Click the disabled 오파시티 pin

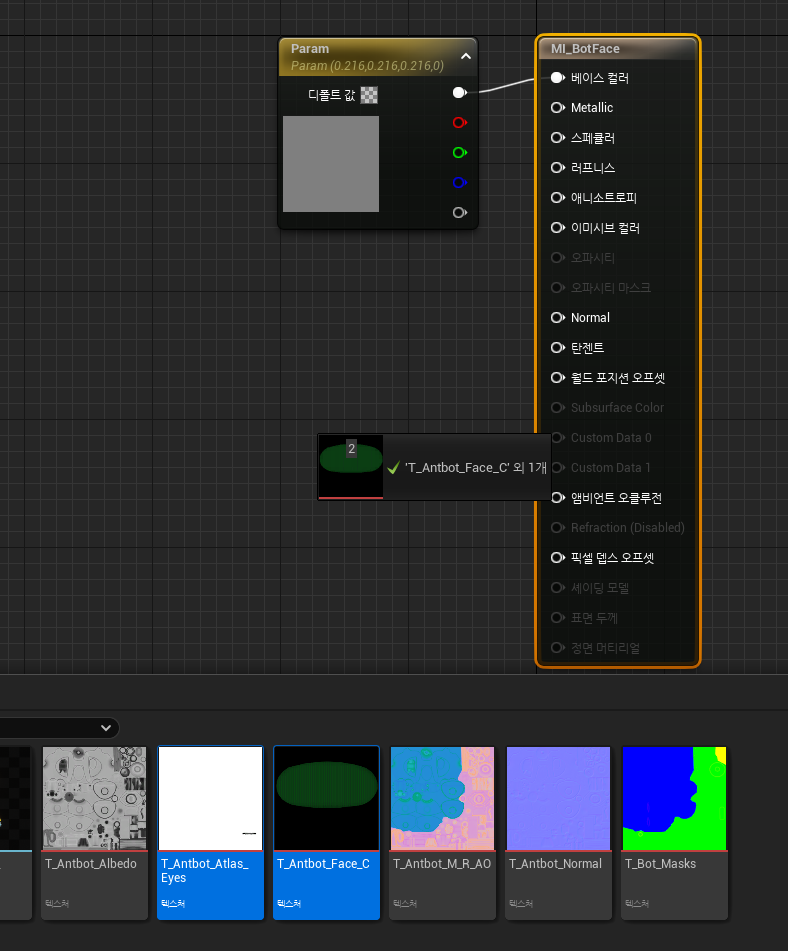(557, 258)
